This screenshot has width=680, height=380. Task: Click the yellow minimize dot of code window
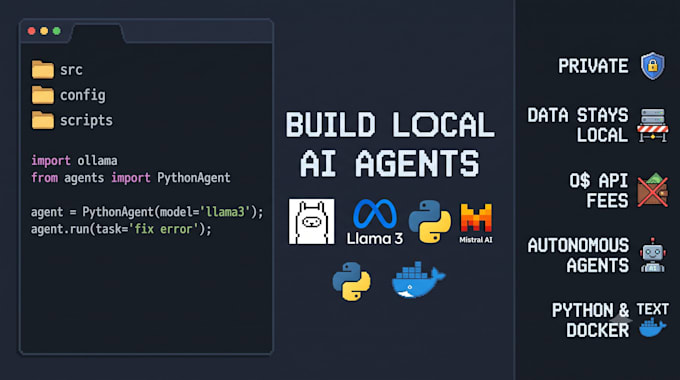[x=44, y=31]
